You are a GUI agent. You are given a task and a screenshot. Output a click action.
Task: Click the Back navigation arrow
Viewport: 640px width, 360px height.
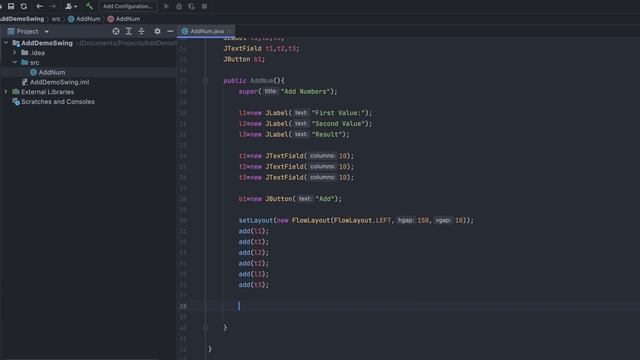40,6
